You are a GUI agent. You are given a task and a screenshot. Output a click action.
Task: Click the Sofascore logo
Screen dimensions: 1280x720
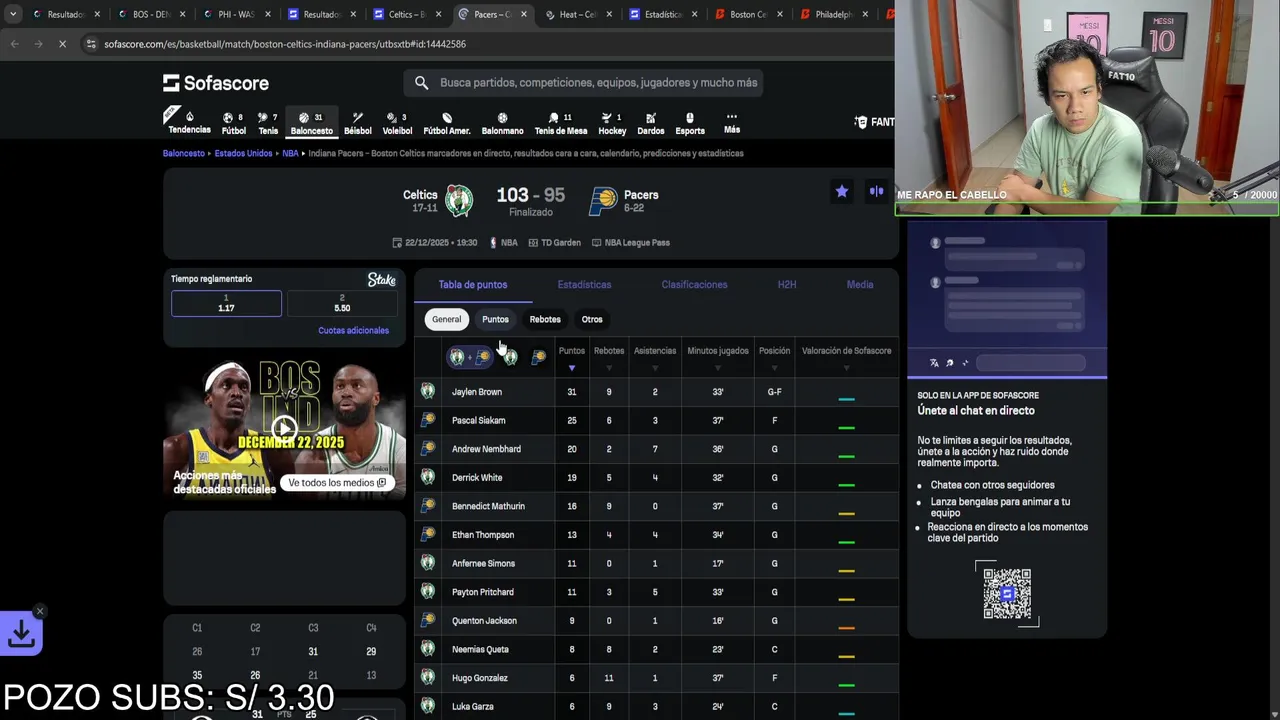[216, 83]
